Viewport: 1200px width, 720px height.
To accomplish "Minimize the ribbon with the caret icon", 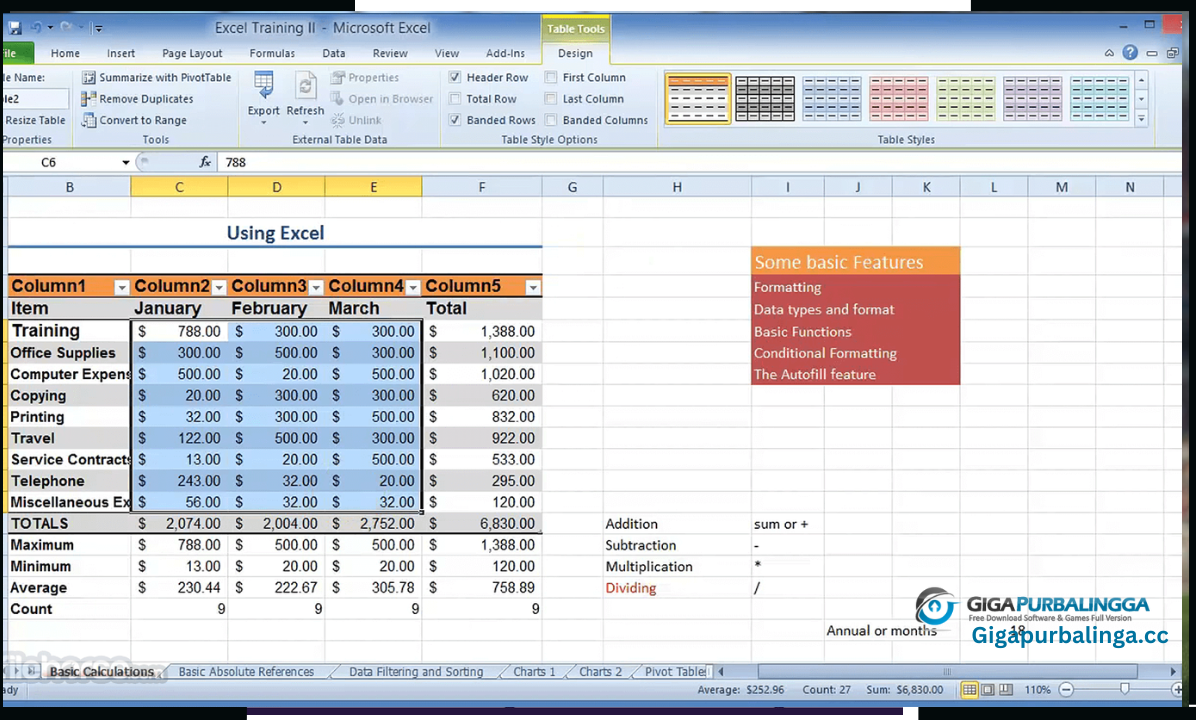I will pos(1110,53).
